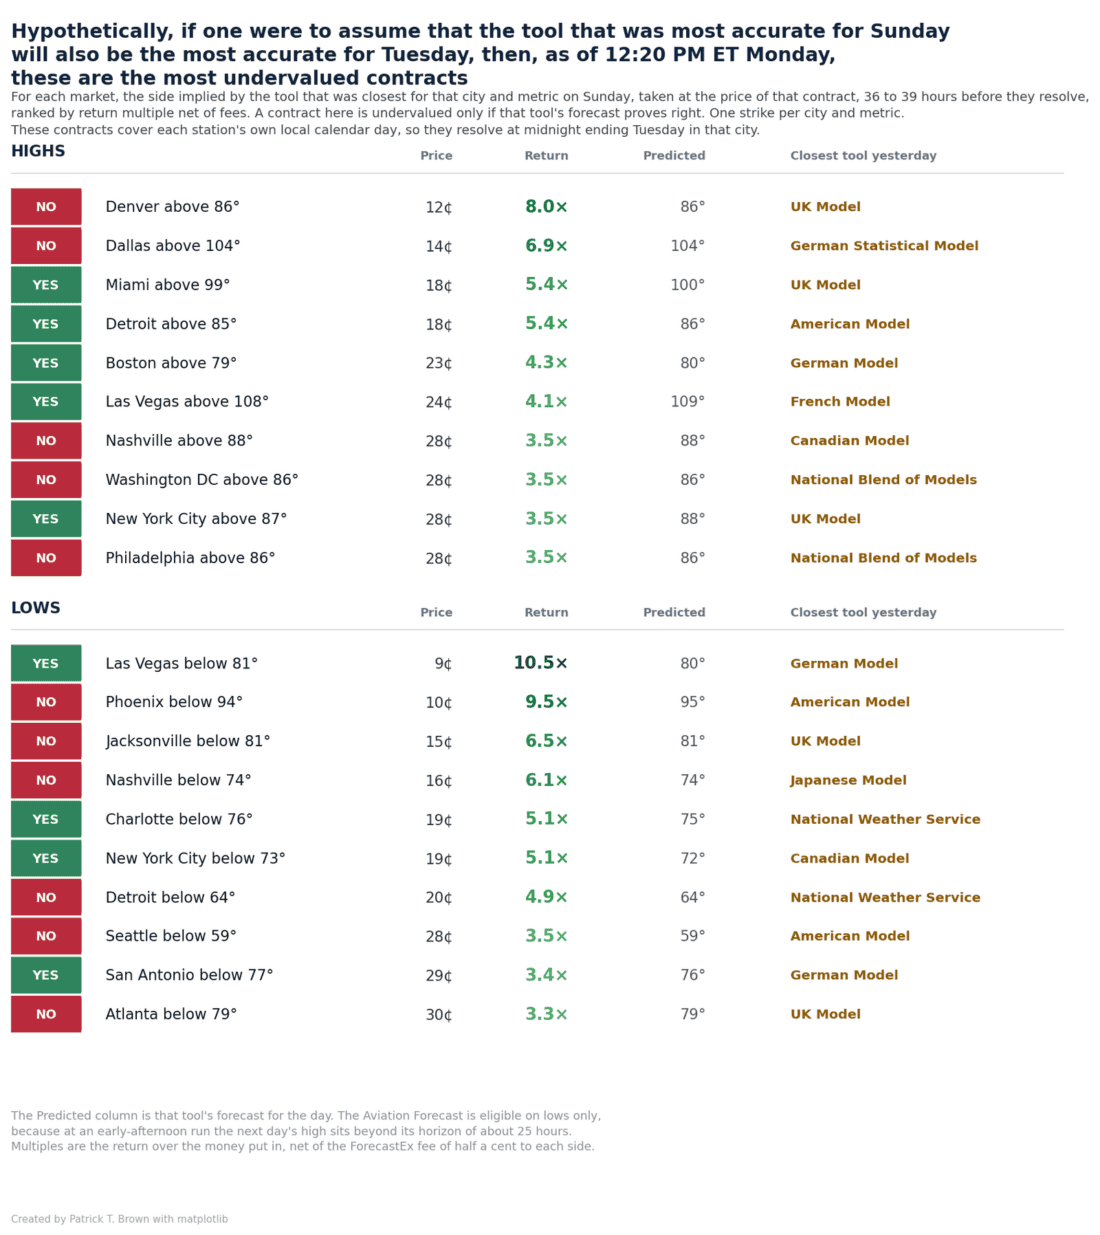Click the YES badge for Las Vegas below 81°

click(x=46, y=663)
